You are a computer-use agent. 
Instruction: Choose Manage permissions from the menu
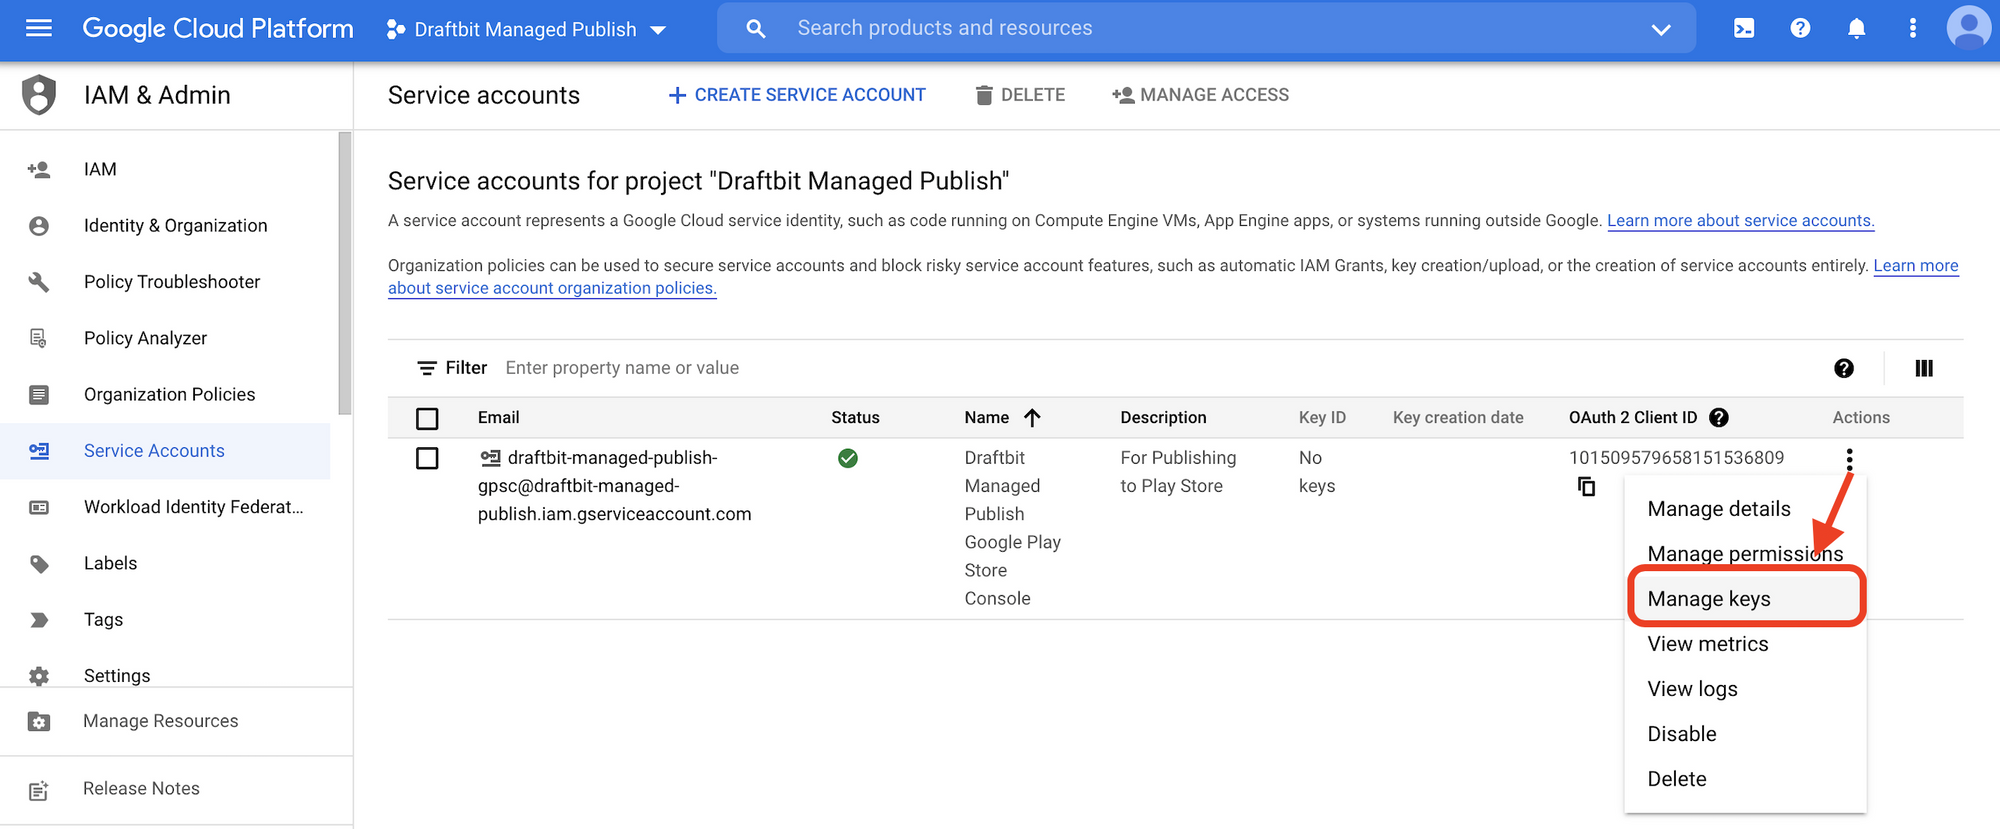pos(1745,554)
